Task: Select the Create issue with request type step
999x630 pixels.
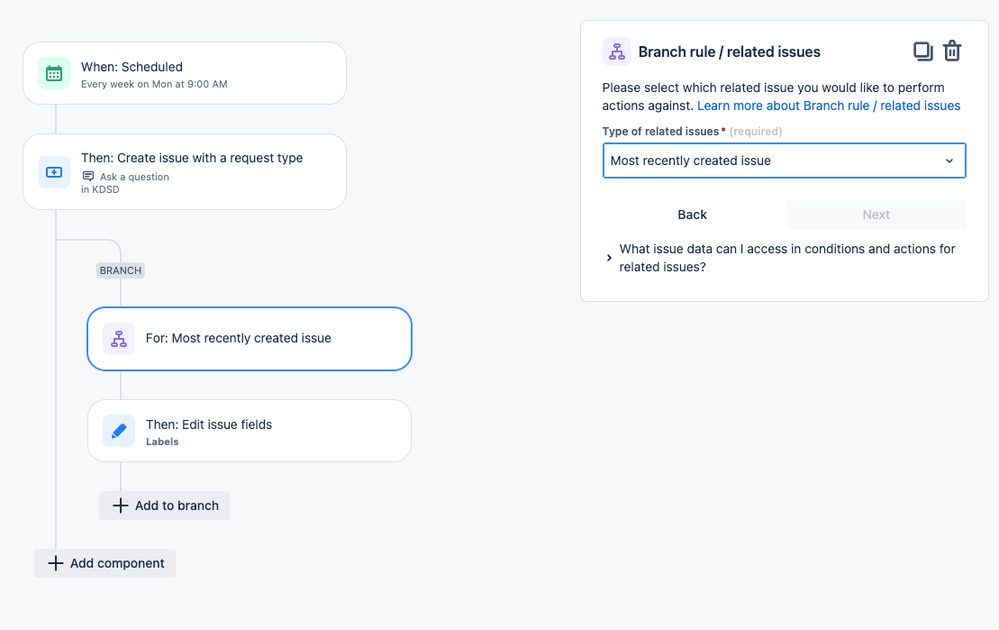Action: pos(200,172)
